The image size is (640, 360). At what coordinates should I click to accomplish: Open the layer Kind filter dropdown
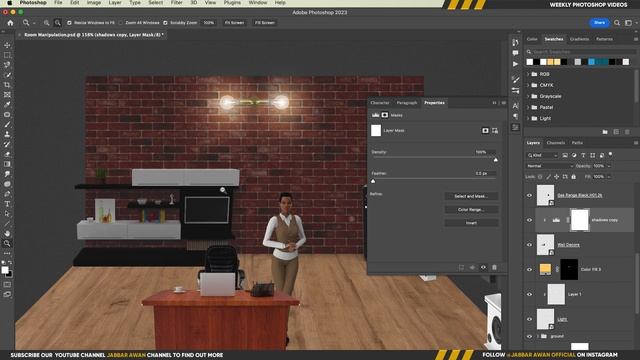point(542,155)
